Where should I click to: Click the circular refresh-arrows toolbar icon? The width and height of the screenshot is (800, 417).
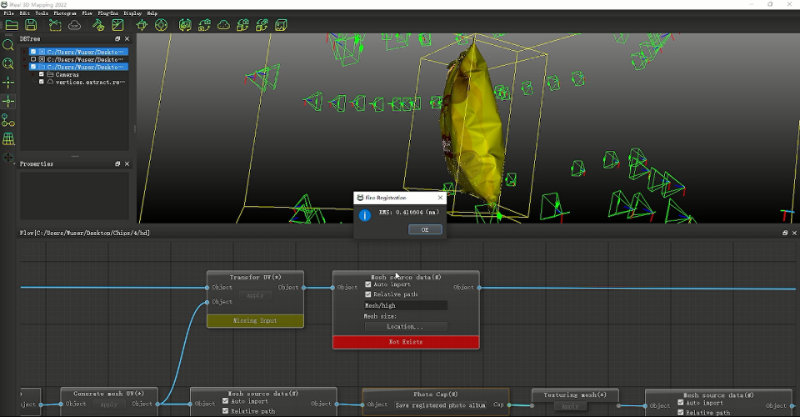185,24
